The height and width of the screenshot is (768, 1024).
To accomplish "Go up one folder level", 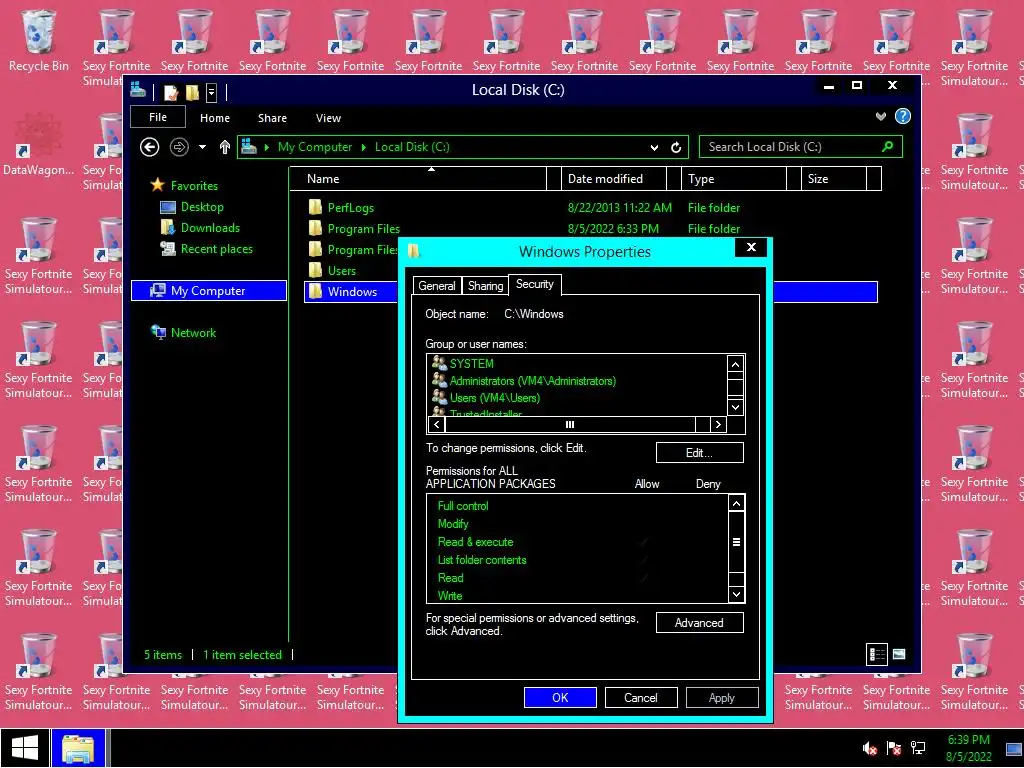I will point(225,147).
